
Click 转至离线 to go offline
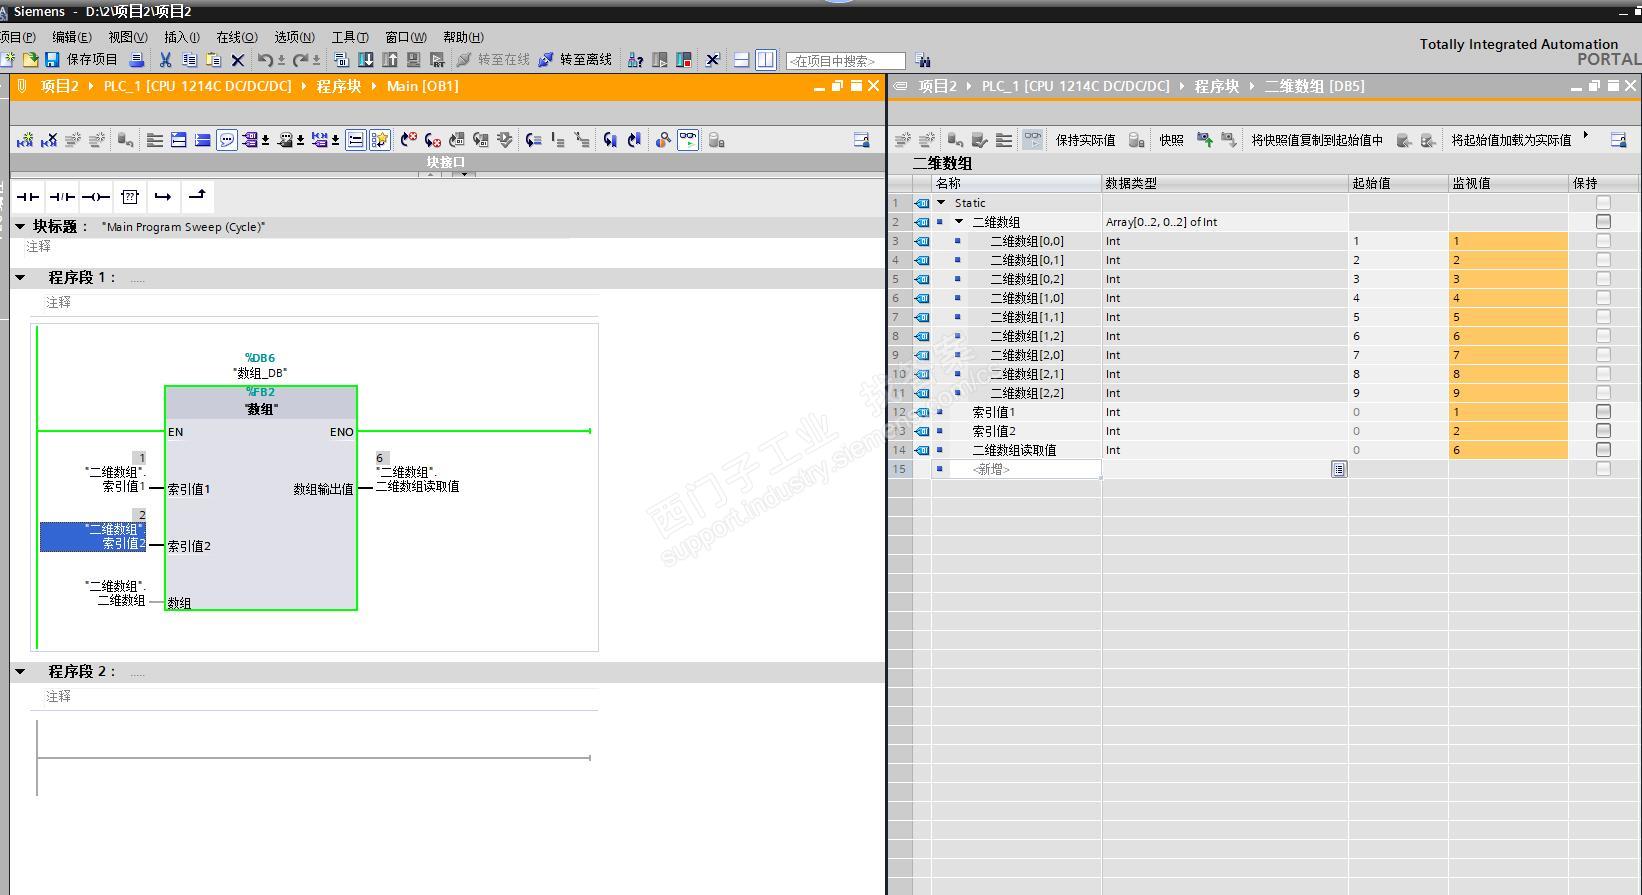575,60
